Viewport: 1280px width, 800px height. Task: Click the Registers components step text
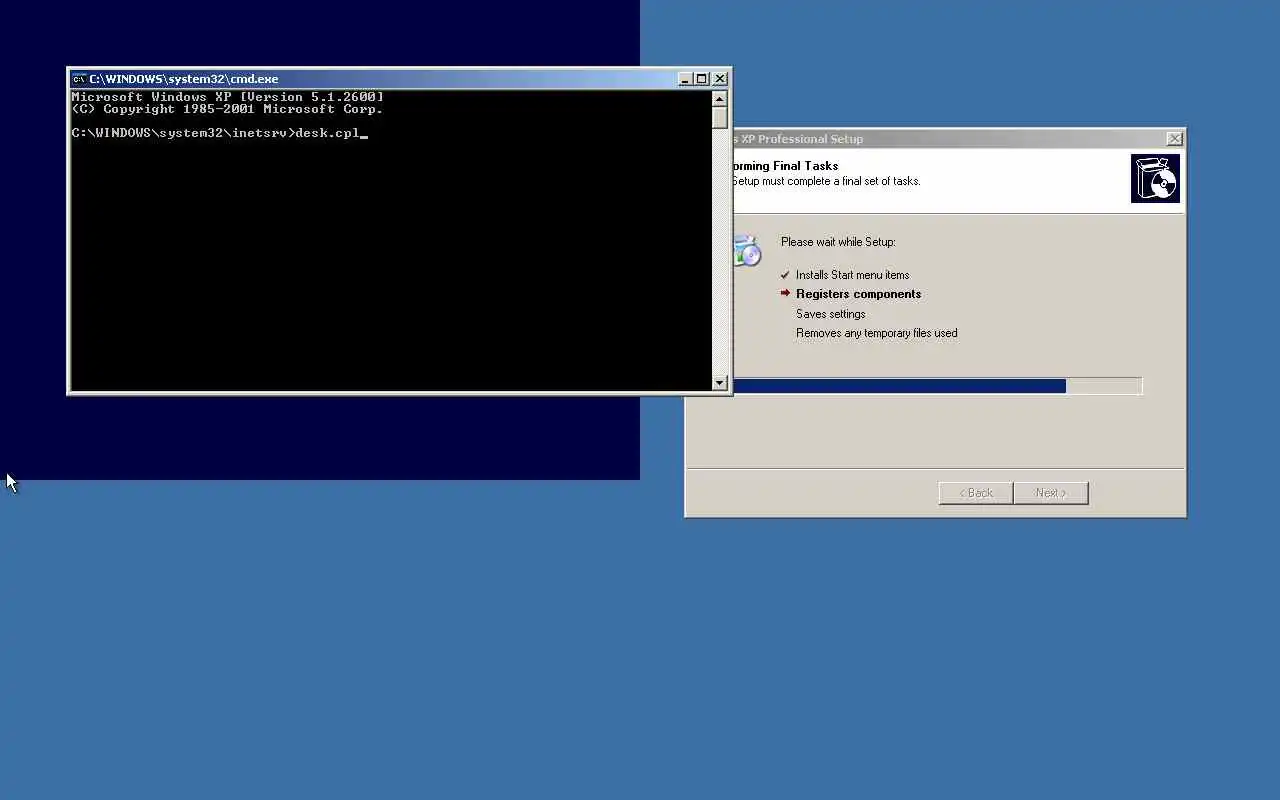click(x=859, y=294)
